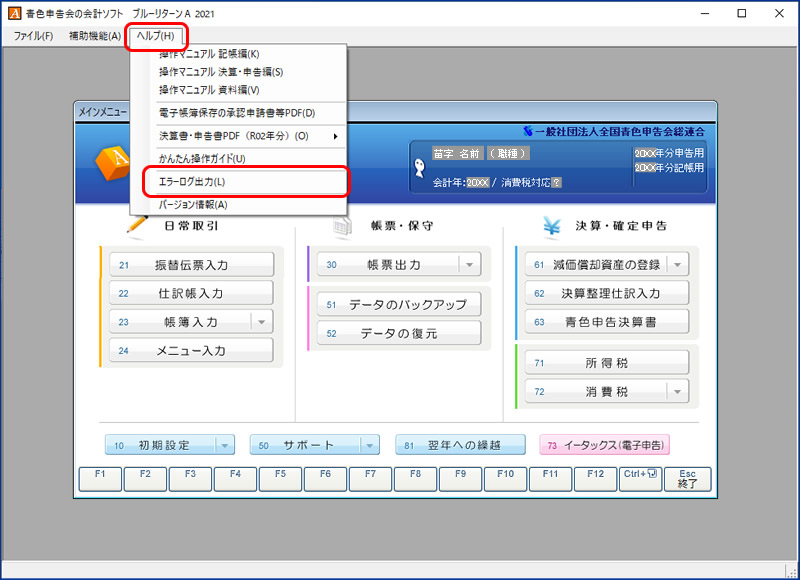Expand the 消費税 dropdown arrow
The height and width of the screenshot is (580, 800).
[677, 392]
